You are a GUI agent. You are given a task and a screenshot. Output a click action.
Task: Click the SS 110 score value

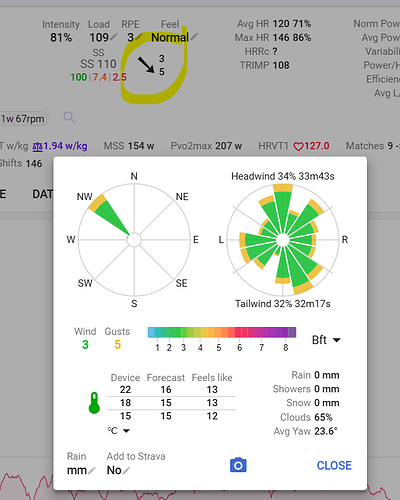point(98,64)
